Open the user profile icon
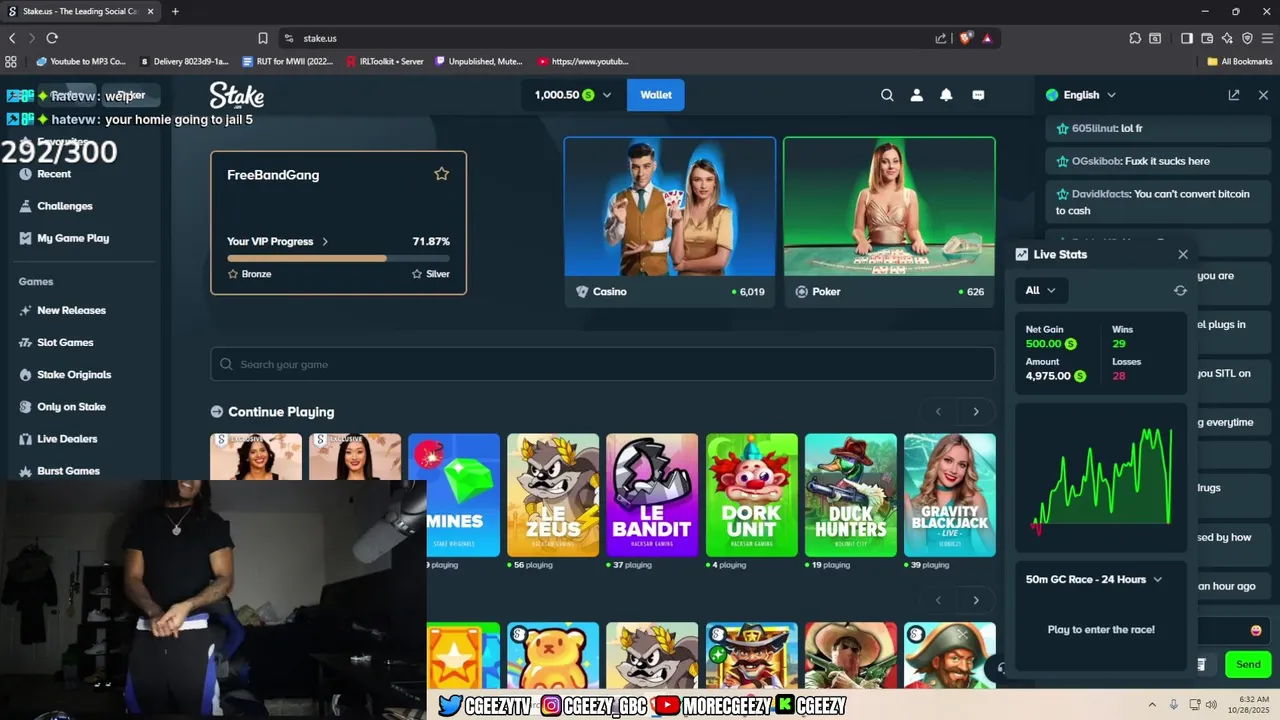Image resolution: width=1280 pixels, height=720 pixels. pyautogui.click(x=916, y=95)
